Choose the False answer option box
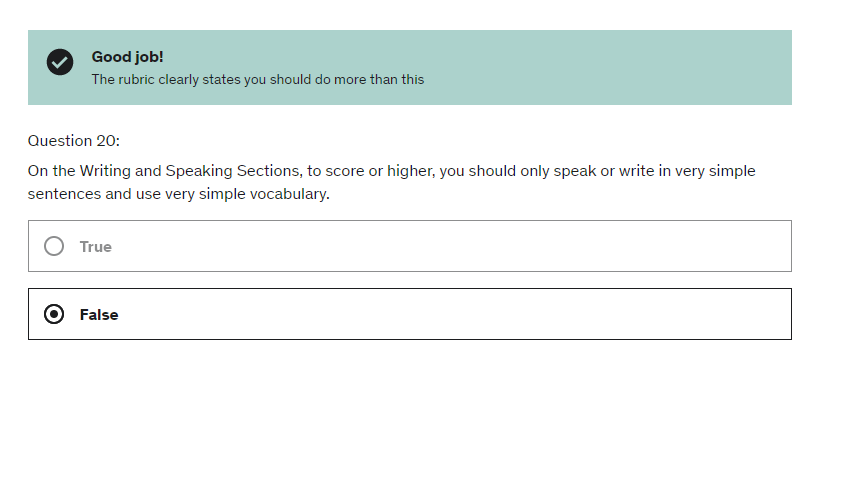This screenshot has width=842, height=491. (x=409, y=314)
